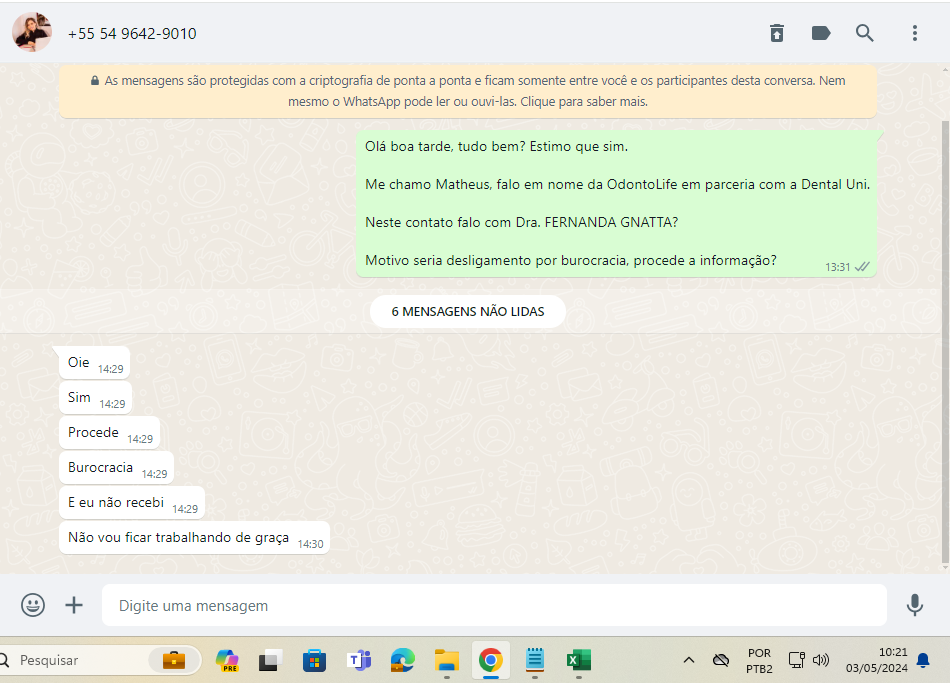Select the 'Oie' message
This screenshot has width=950, height=683.
click(95, 363)
